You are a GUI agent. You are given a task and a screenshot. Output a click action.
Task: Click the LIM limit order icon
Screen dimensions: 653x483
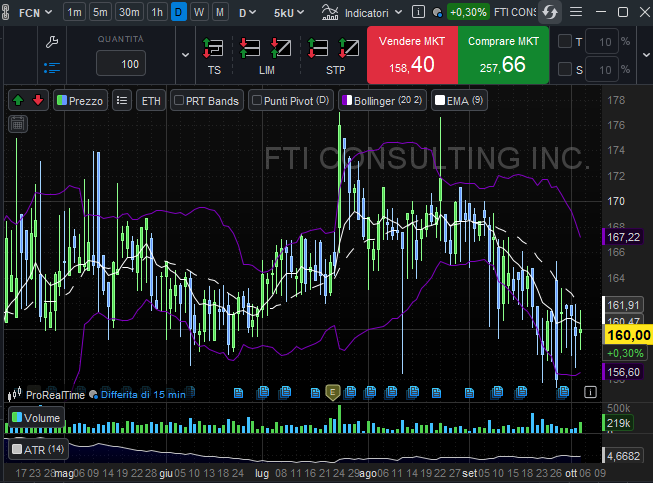click(266, 49)
